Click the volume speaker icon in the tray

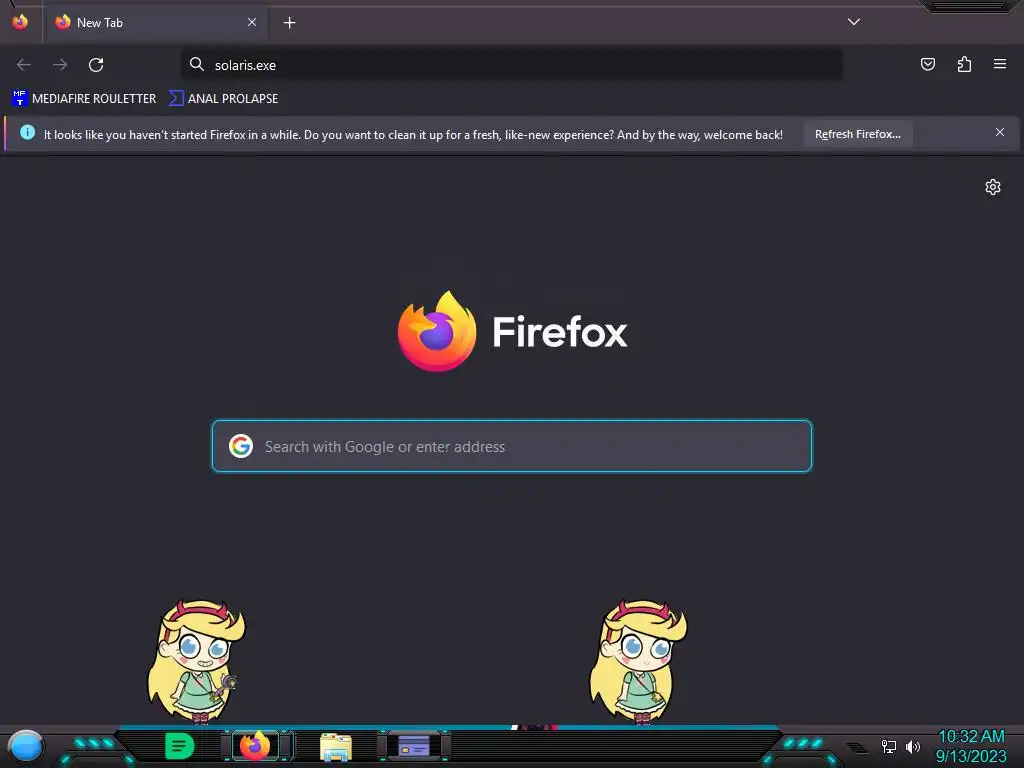coord(912,746)
